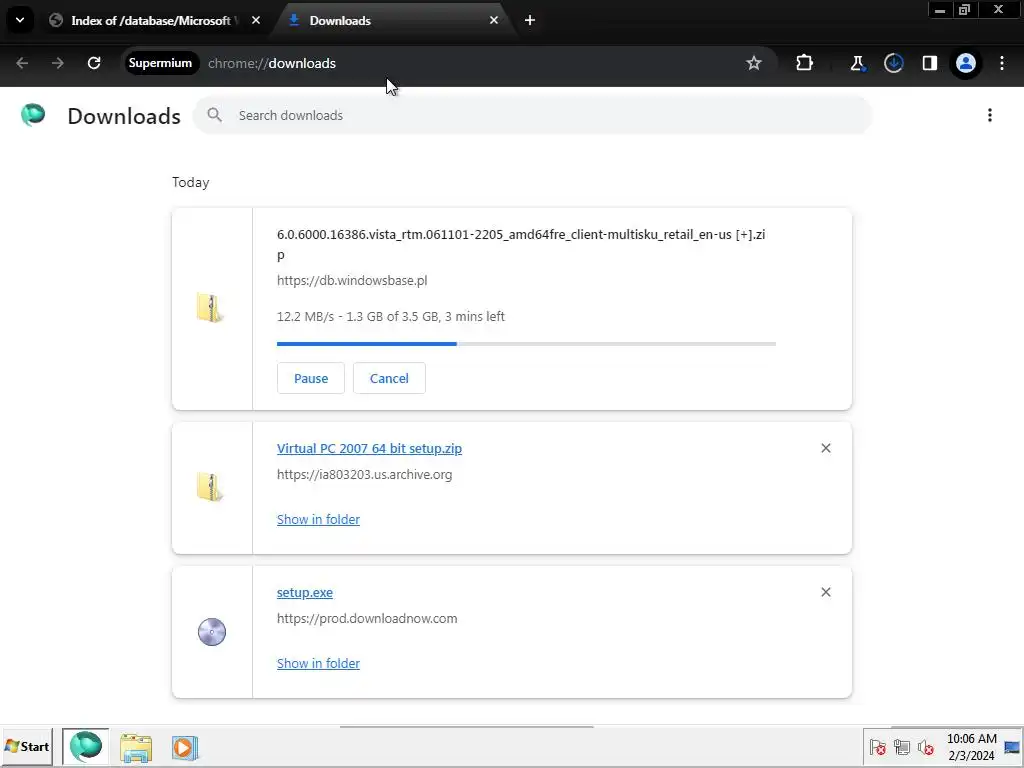Remove setup.exe entry from list
The image size is (1024, 768).
coord(825,592)
